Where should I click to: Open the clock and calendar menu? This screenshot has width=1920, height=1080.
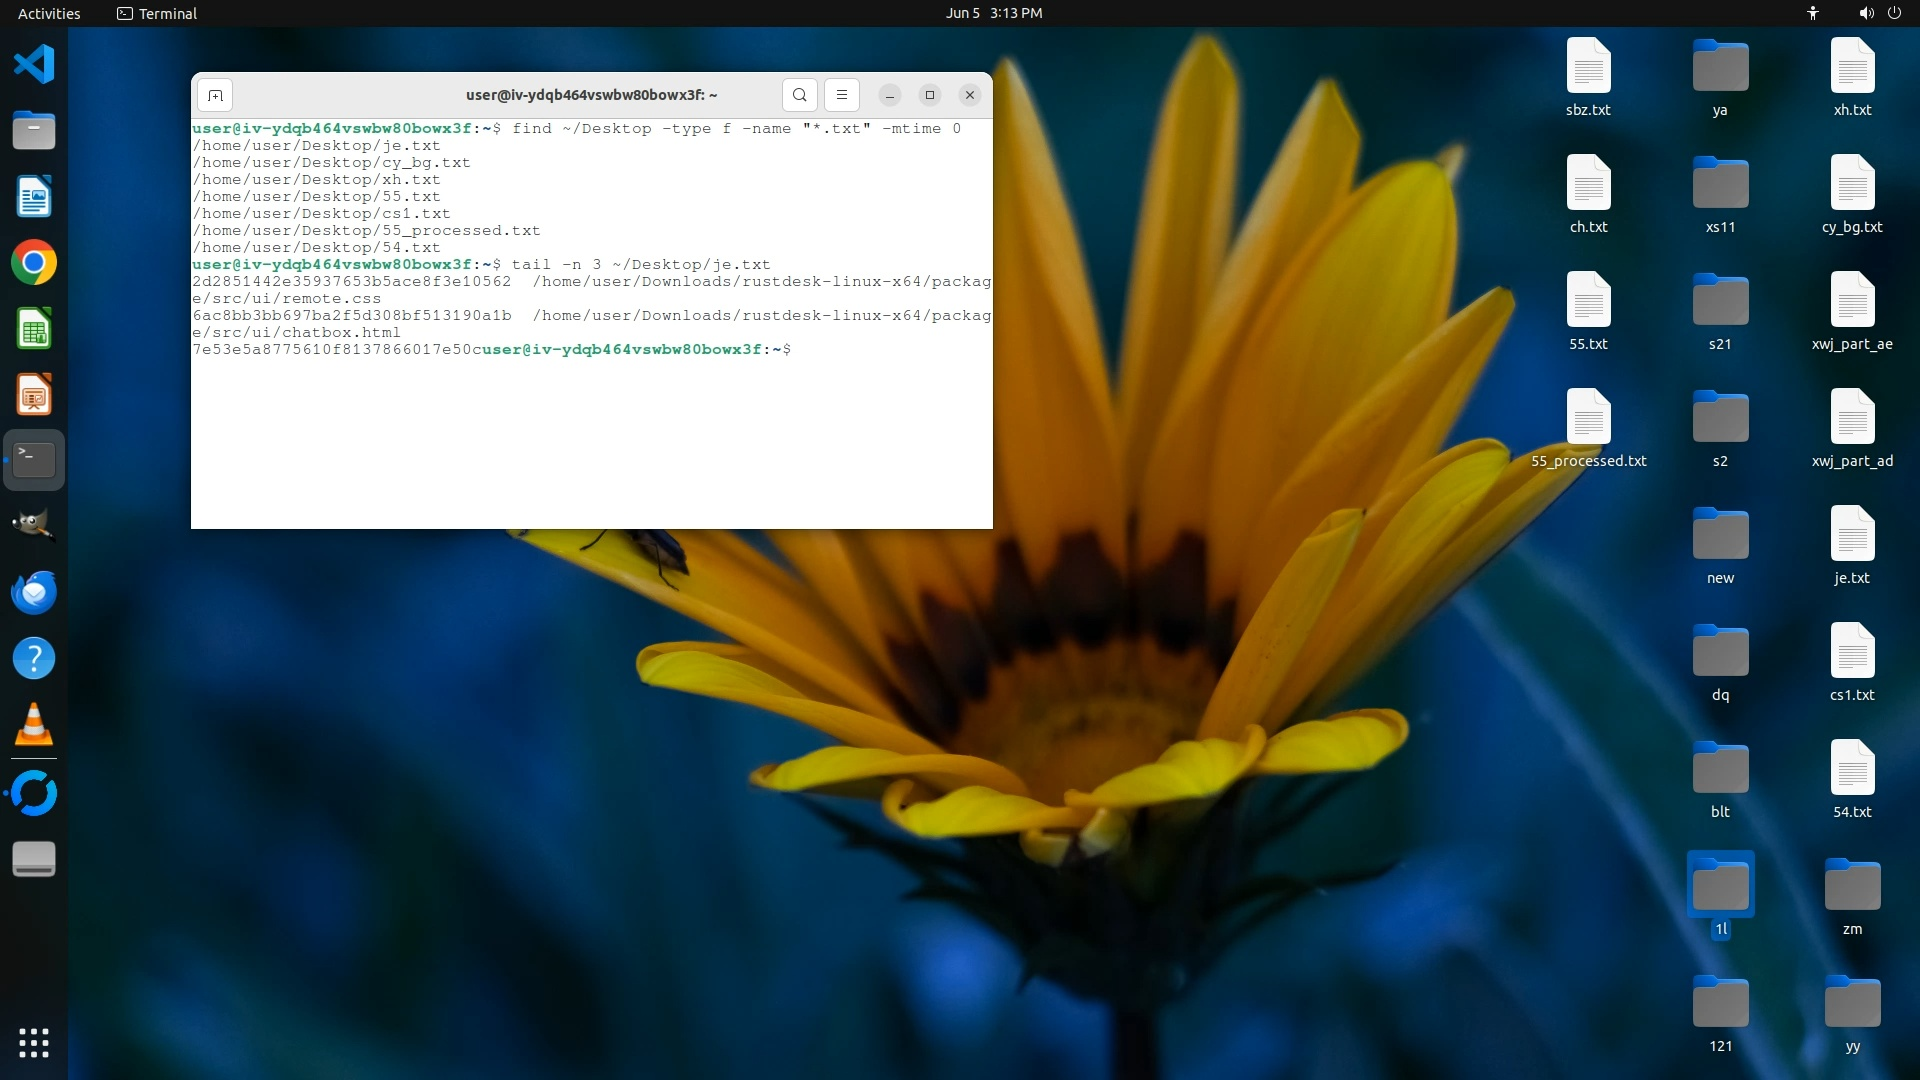point(993,13)
